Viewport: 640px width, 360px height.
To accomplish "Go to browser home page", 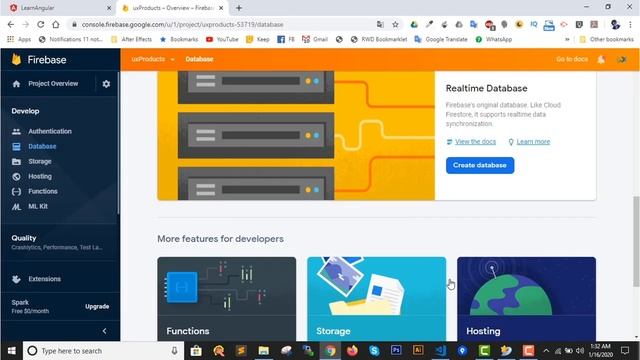I will [56, 24].
